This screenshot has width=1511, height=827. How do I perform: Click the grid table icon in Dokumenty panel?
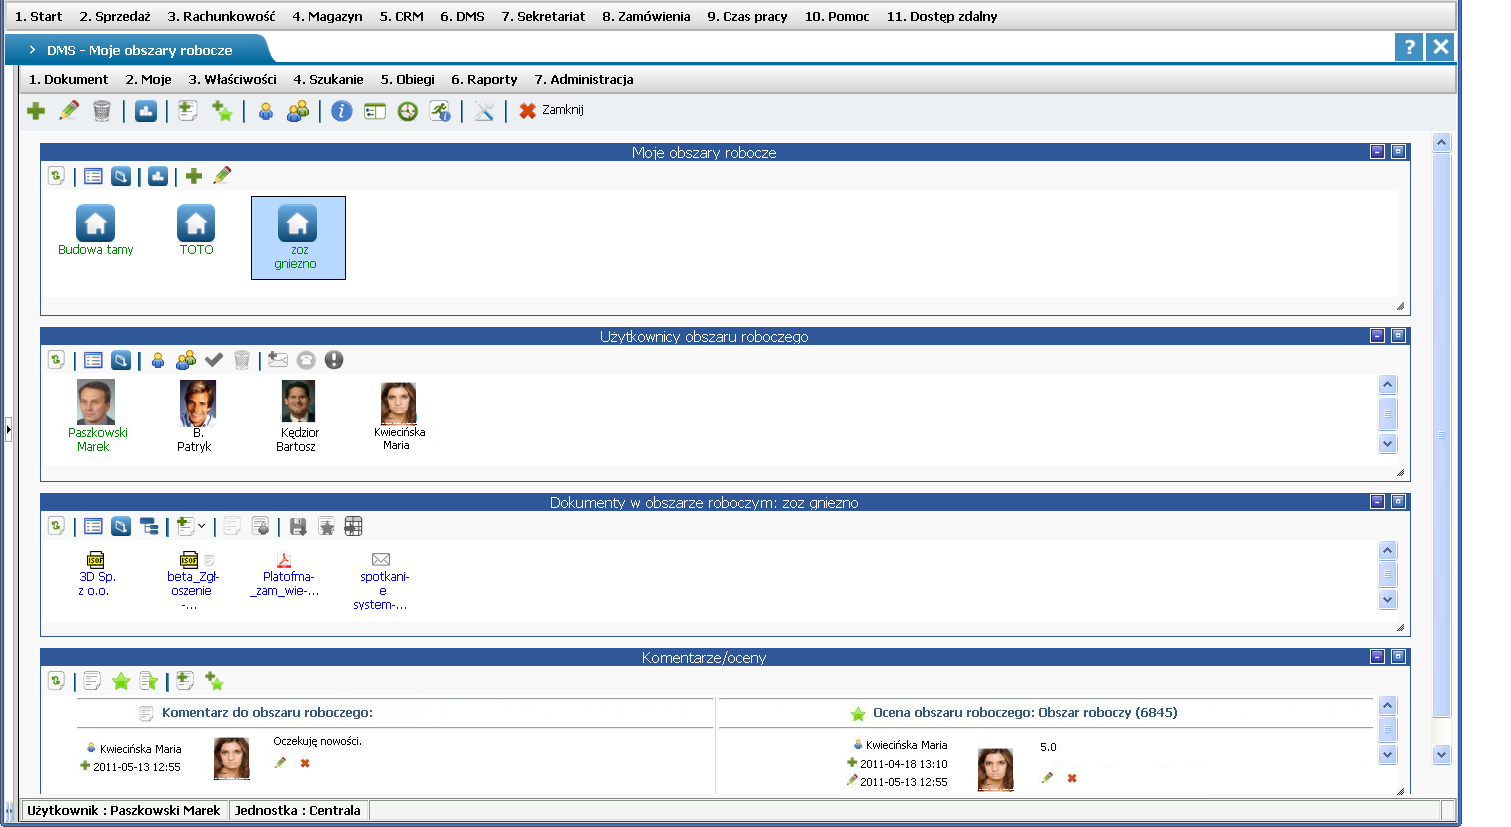pyautogui.click(x=353, y=526)
